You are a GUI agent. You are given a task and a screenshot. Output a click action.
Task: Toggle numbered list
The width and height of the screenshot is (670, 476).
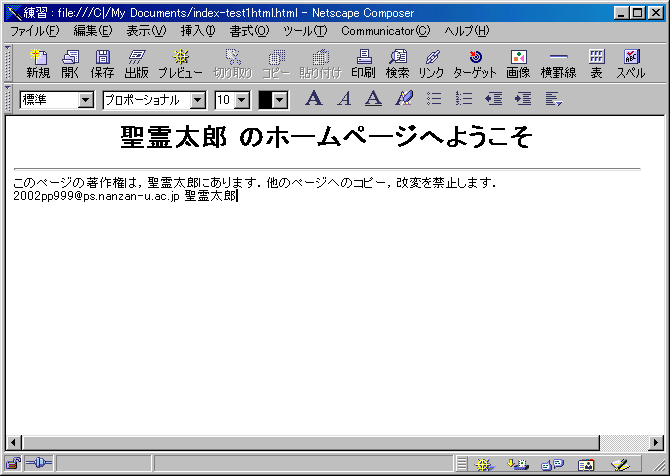tap(464, 99)
